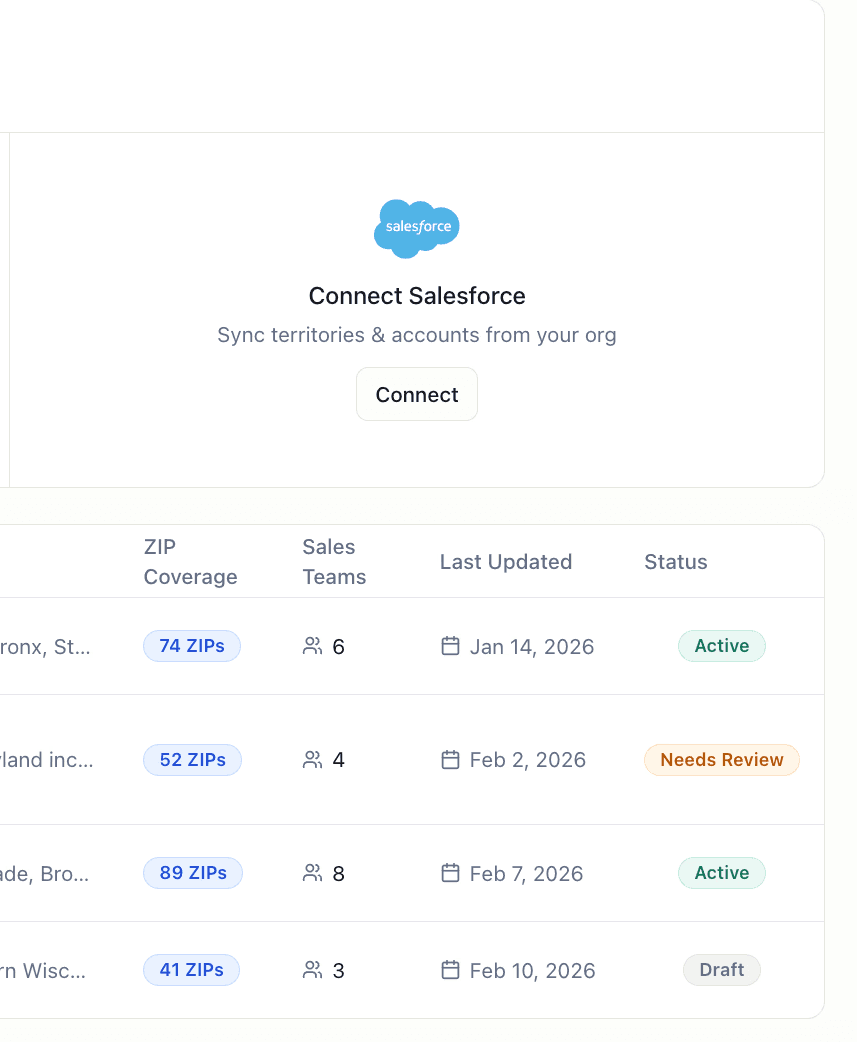Click the people icon beside 4 teams
Viewport: 857px width, 1042px height.
(312, 760)
